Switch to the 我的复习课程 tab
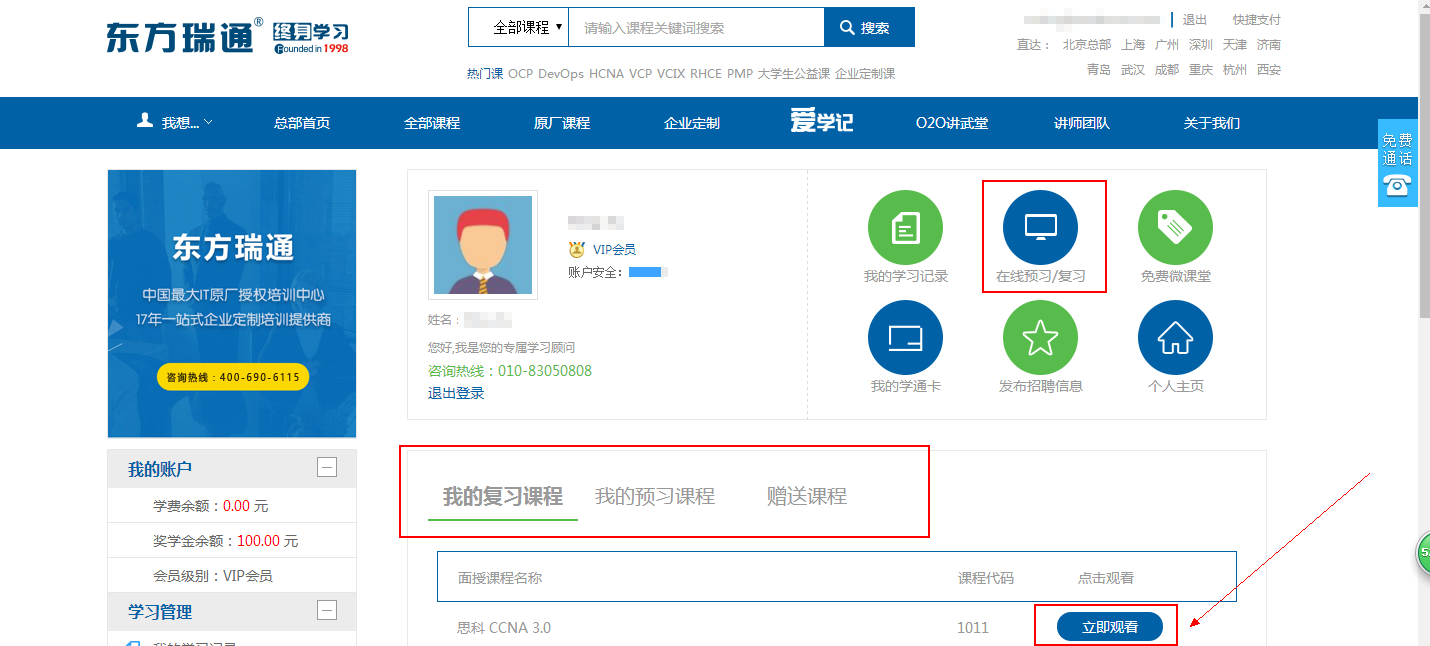This screenshot has height=646, width=1430. click(503, 496)
